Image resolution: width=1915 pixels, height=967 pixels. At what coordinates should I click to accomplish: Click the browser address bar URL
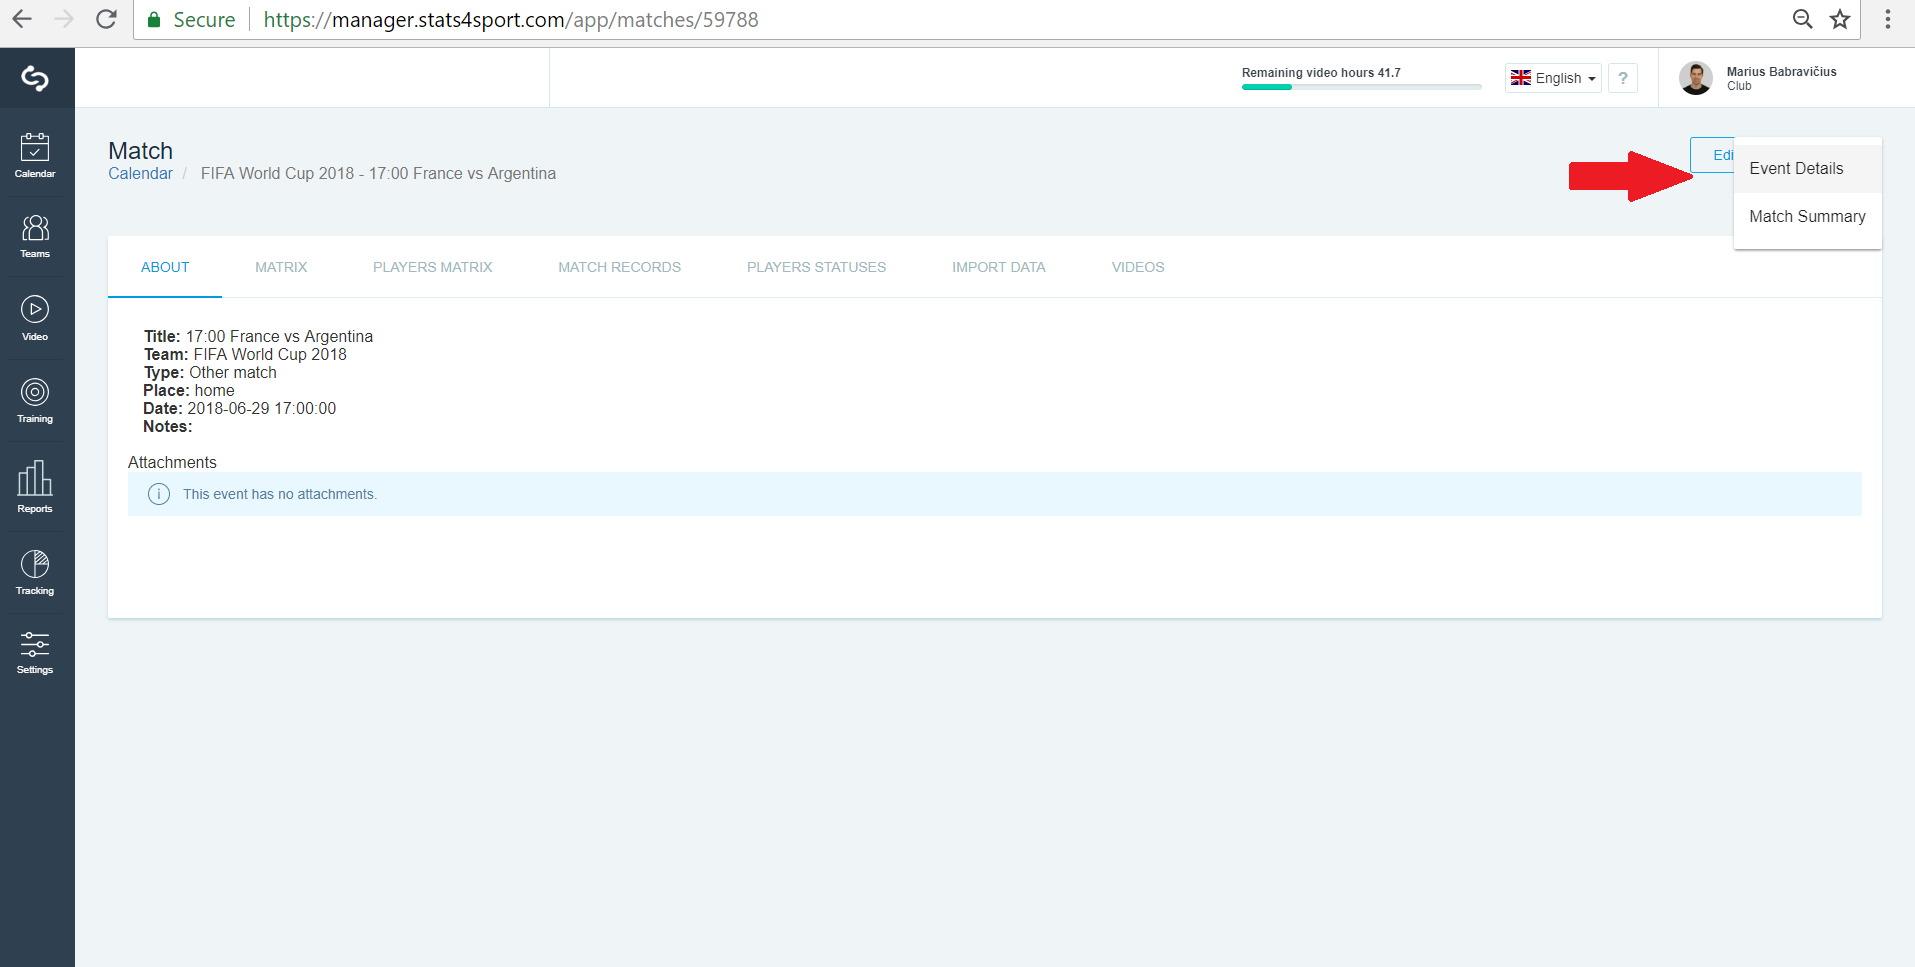(511, 20)
